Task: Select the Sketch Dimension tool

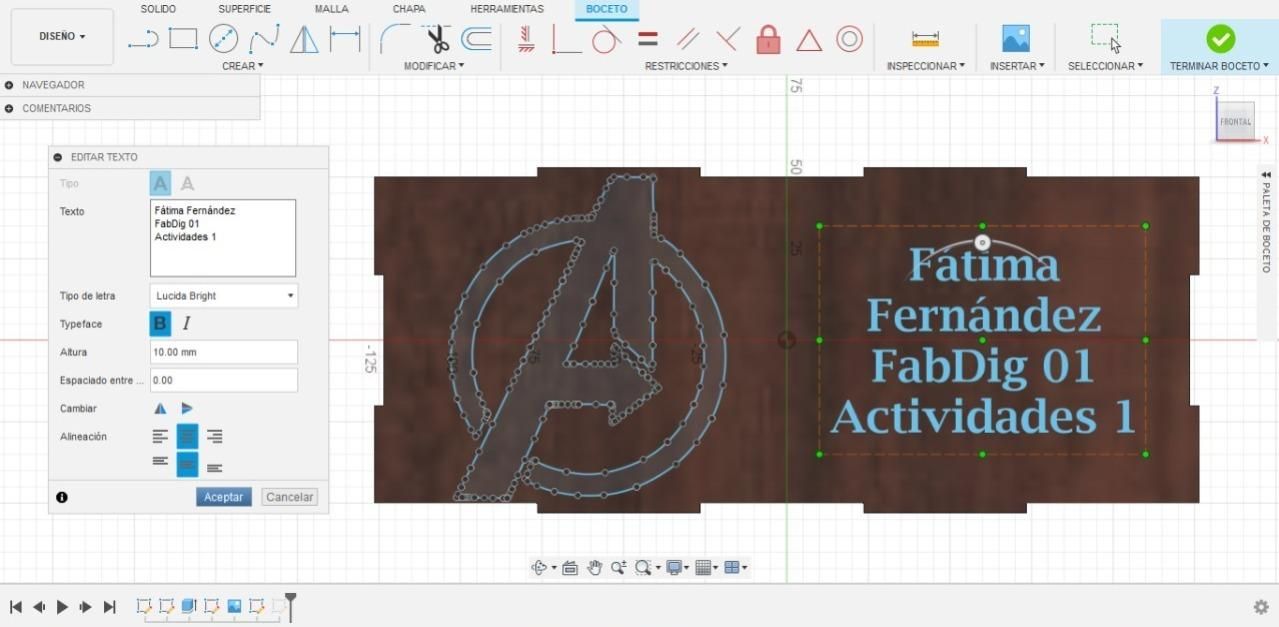Action: [x=345, y=39]
